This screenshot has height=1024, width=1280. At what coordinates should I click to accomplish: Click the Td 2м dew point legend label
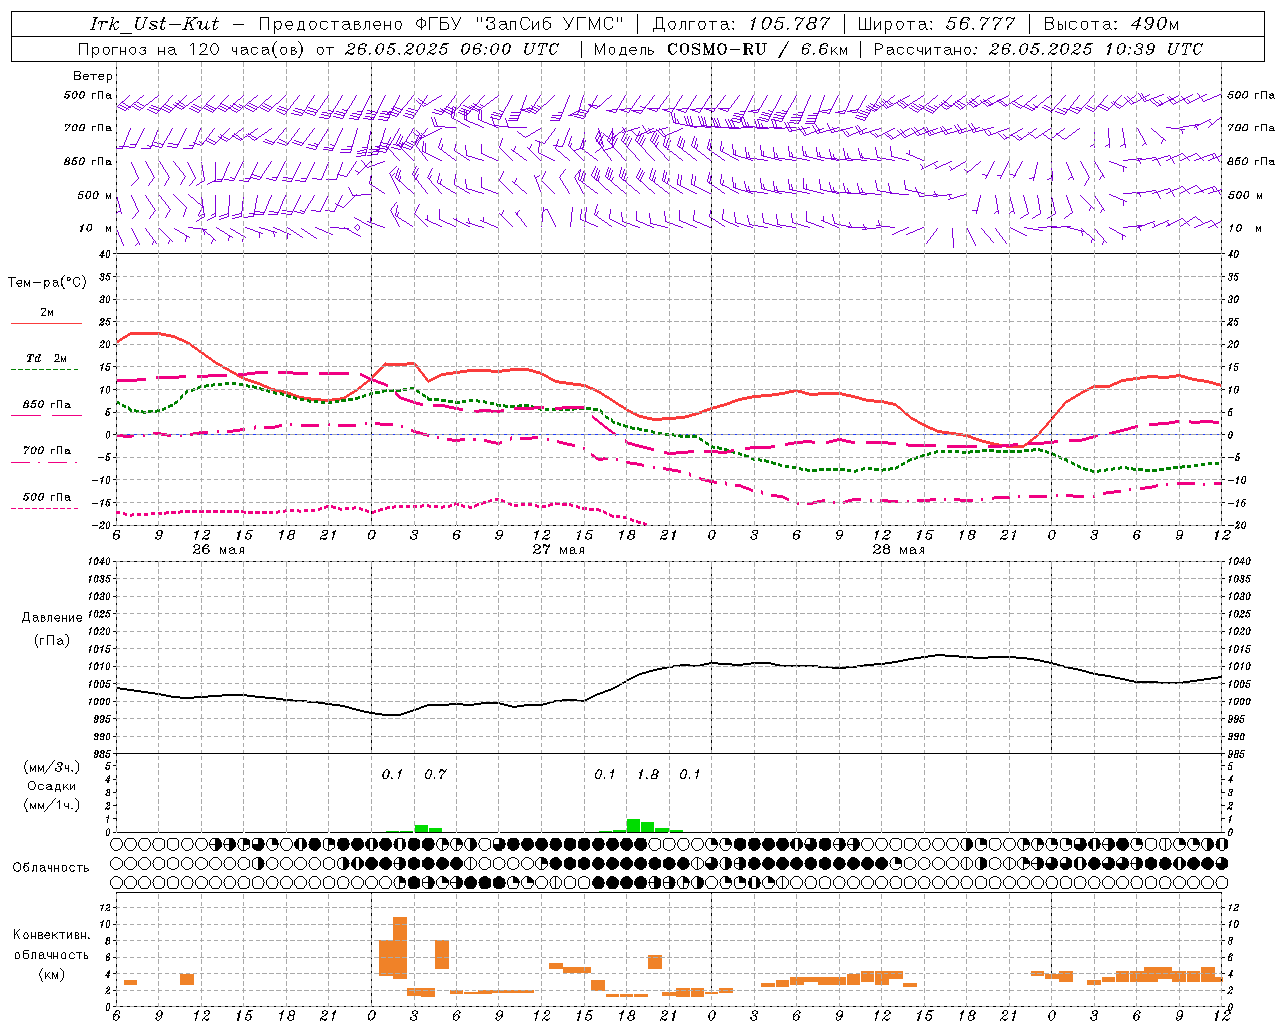(x=47, y=358)
